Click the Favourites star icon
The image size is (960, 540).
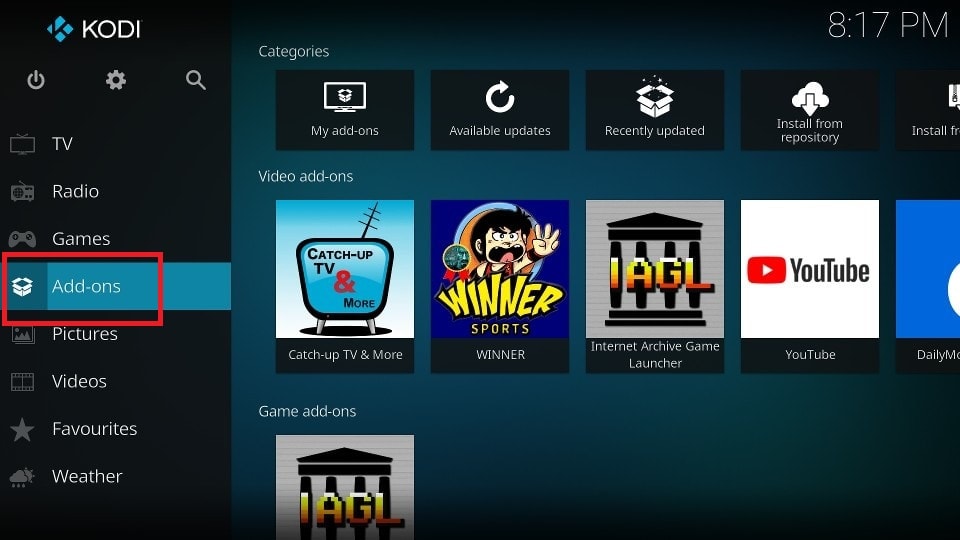coord(23,429)
